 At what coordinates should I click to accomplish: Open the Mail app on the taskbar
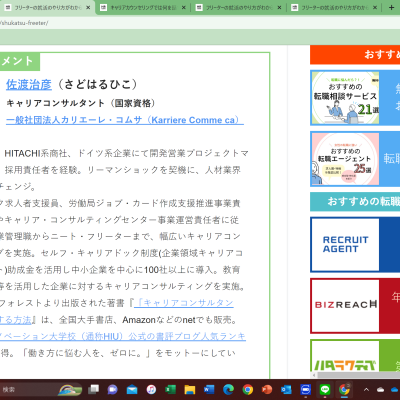pyautogui.click(x=132, y=389)
